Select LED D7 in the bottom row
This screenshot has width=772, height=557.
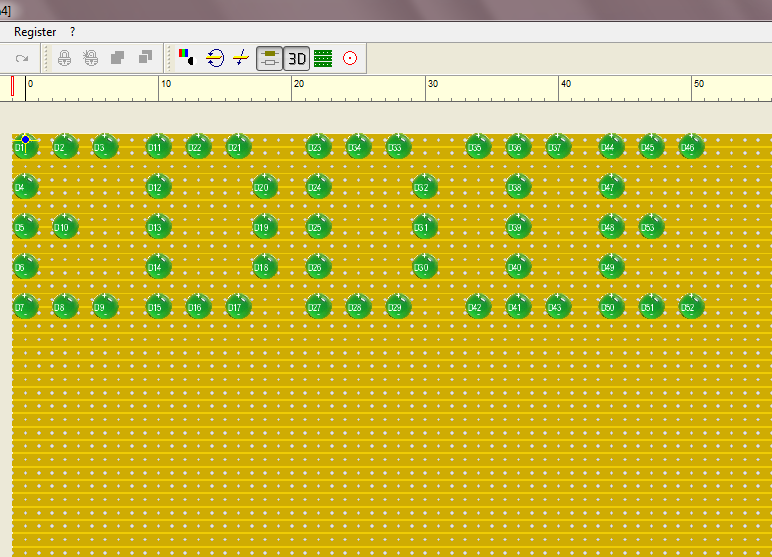[26, 306]
